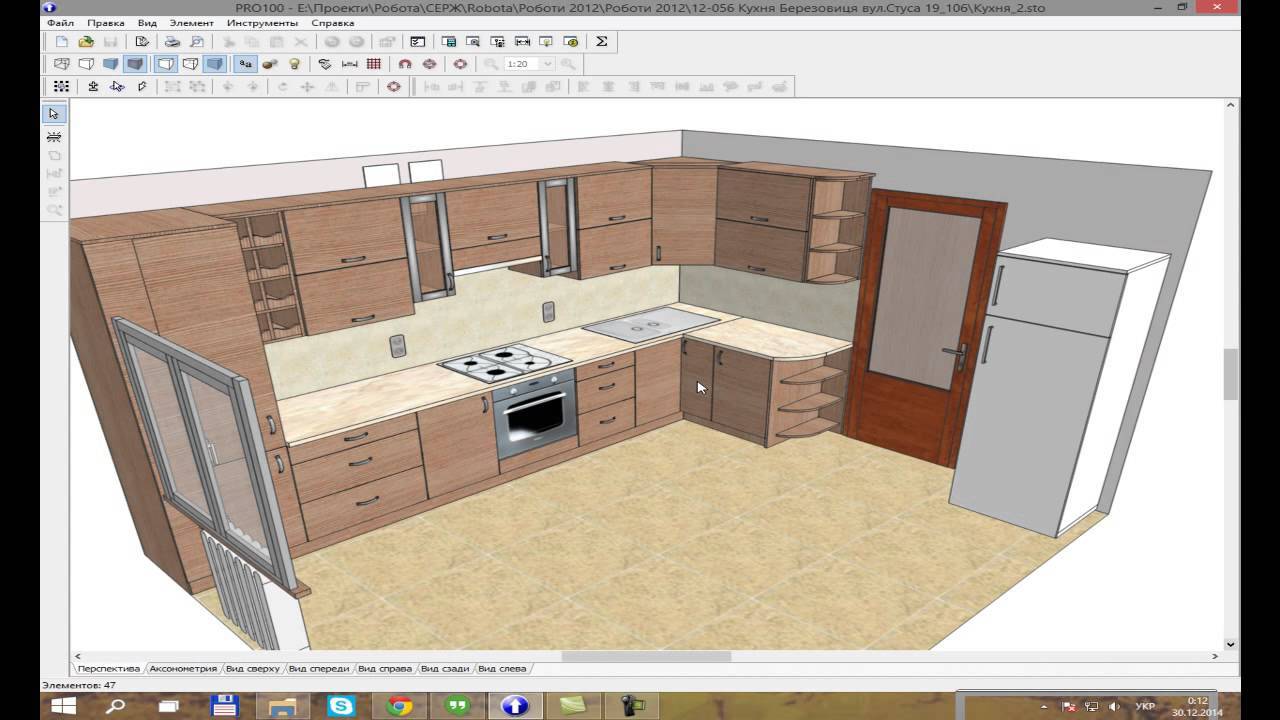Click the light bulb lighting icon
Screen dimensions: 1280x720
click(x=295, y=64)
